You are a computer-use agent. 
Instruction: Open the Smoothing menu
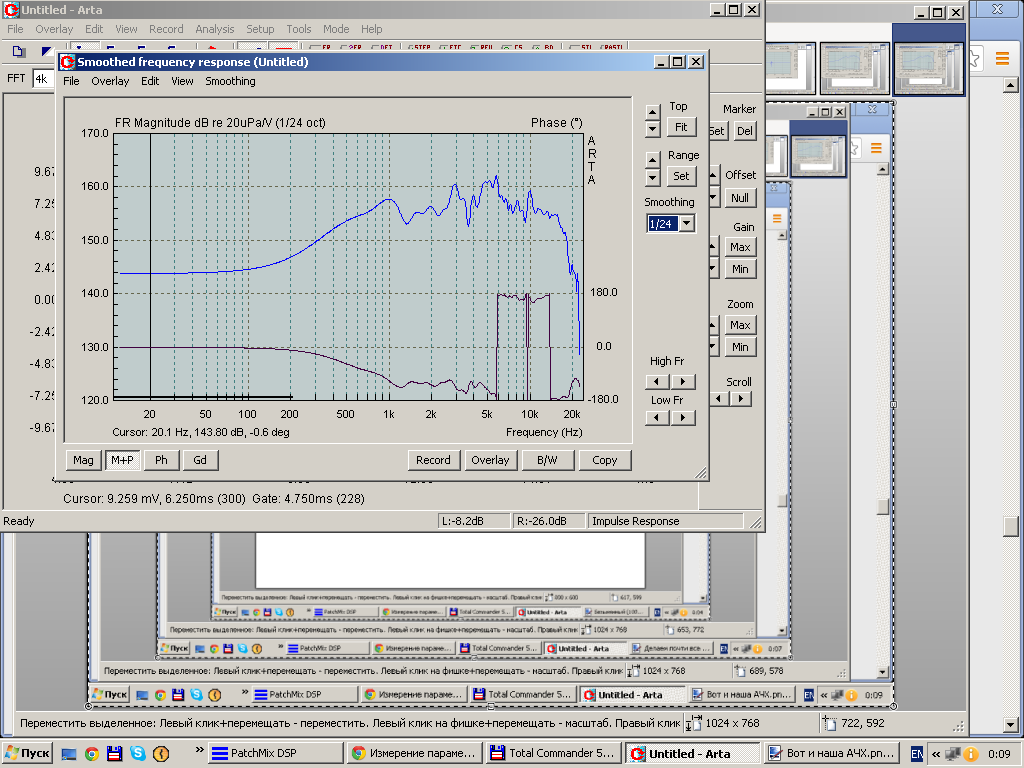point(230,81)
